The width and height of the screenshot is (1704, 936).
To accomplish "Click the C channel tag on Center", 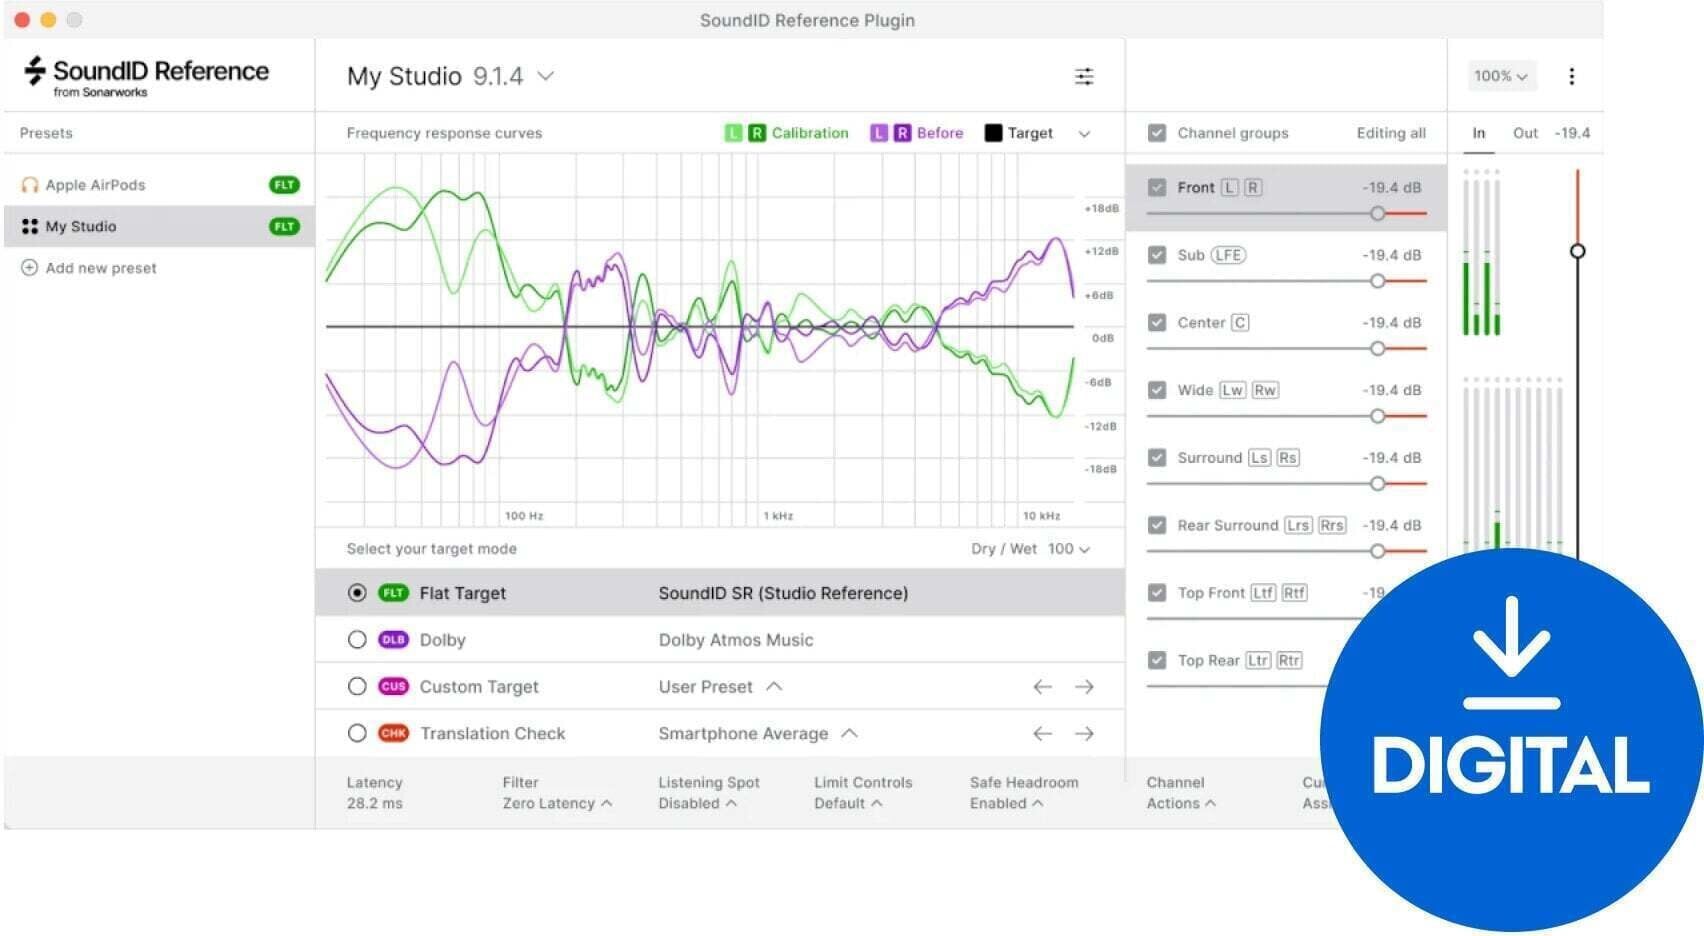I will [1240, 322].
